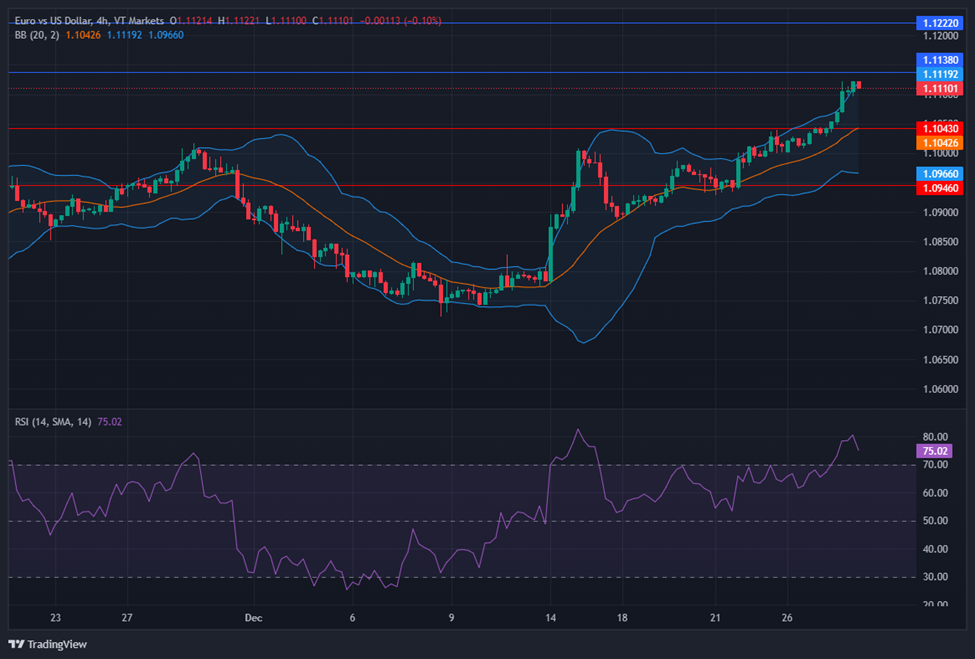Click the 1.09660 lower band price label
Screen dimensions: 975x659
point(938,173)
